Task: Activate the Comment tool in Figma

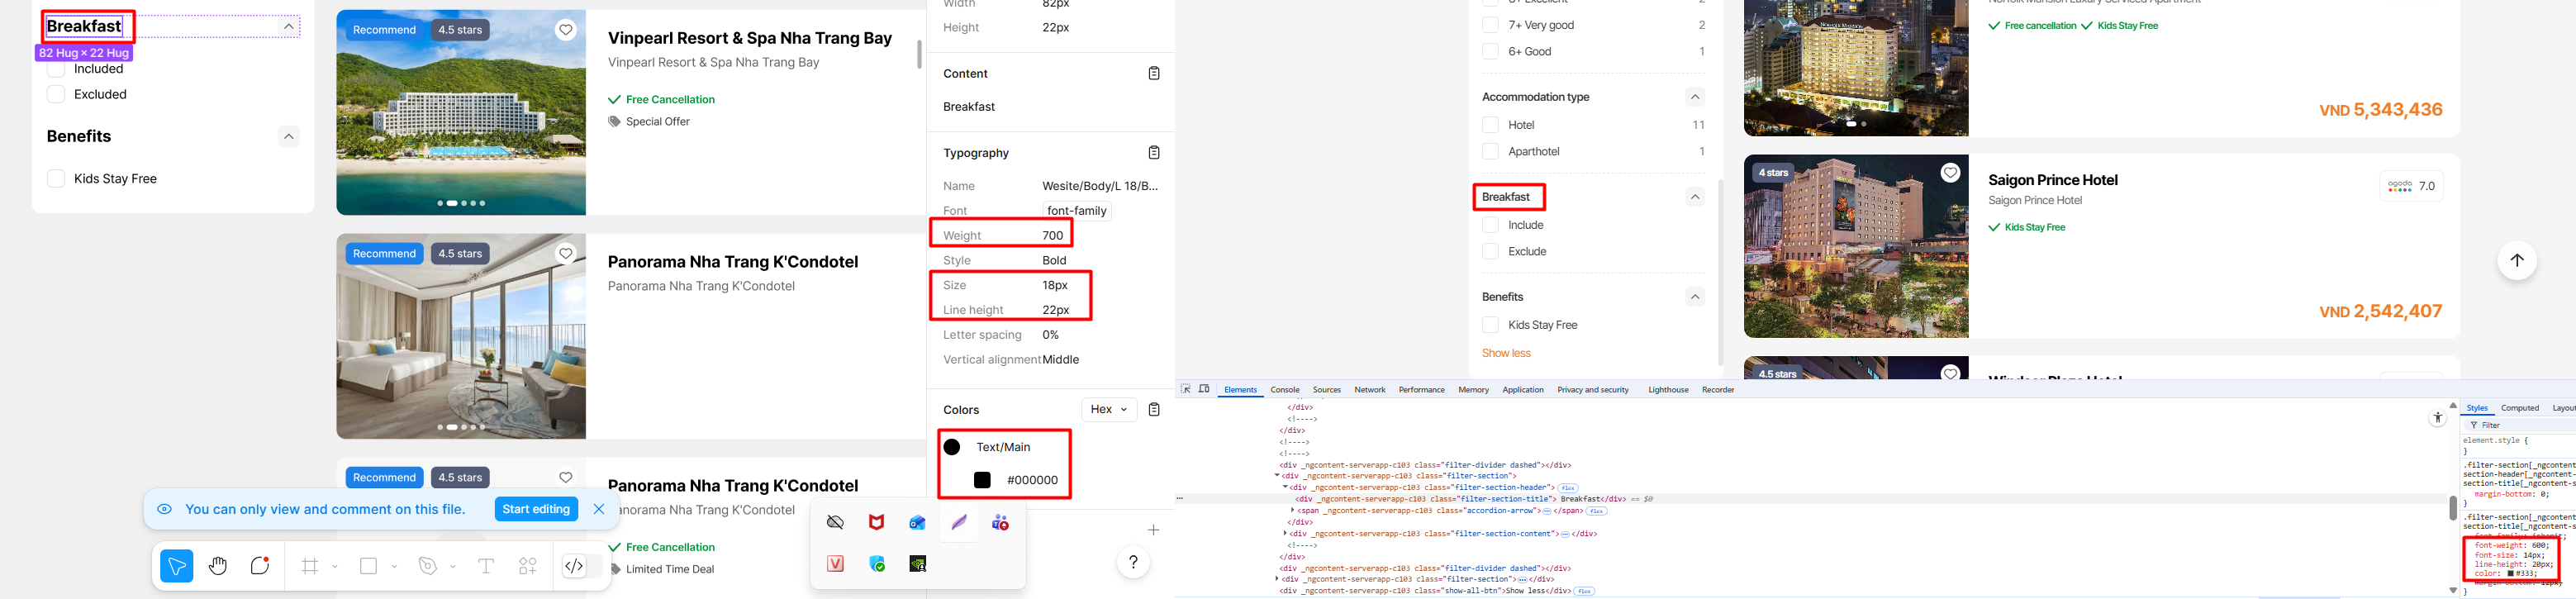Action: point(260,567)
